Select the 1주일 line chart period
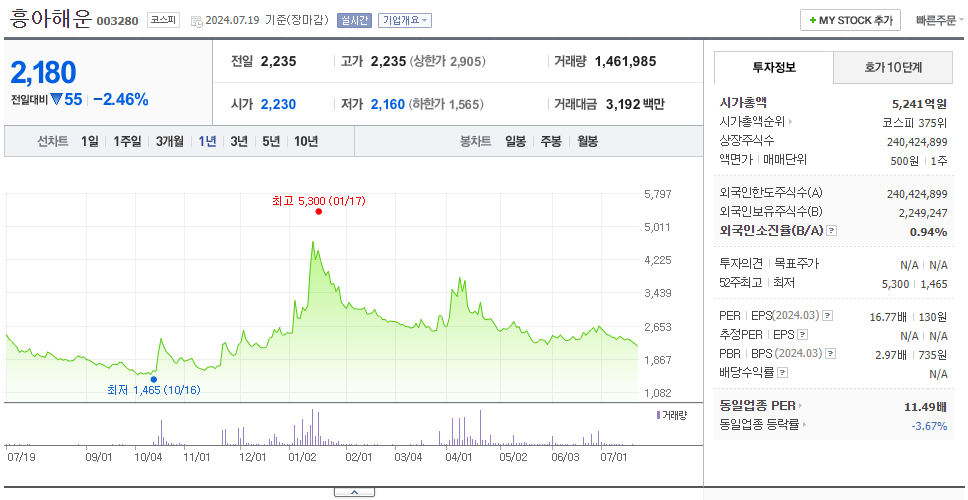Image resolution: width=968 pixels, height=500 pixels. [127, 141]
